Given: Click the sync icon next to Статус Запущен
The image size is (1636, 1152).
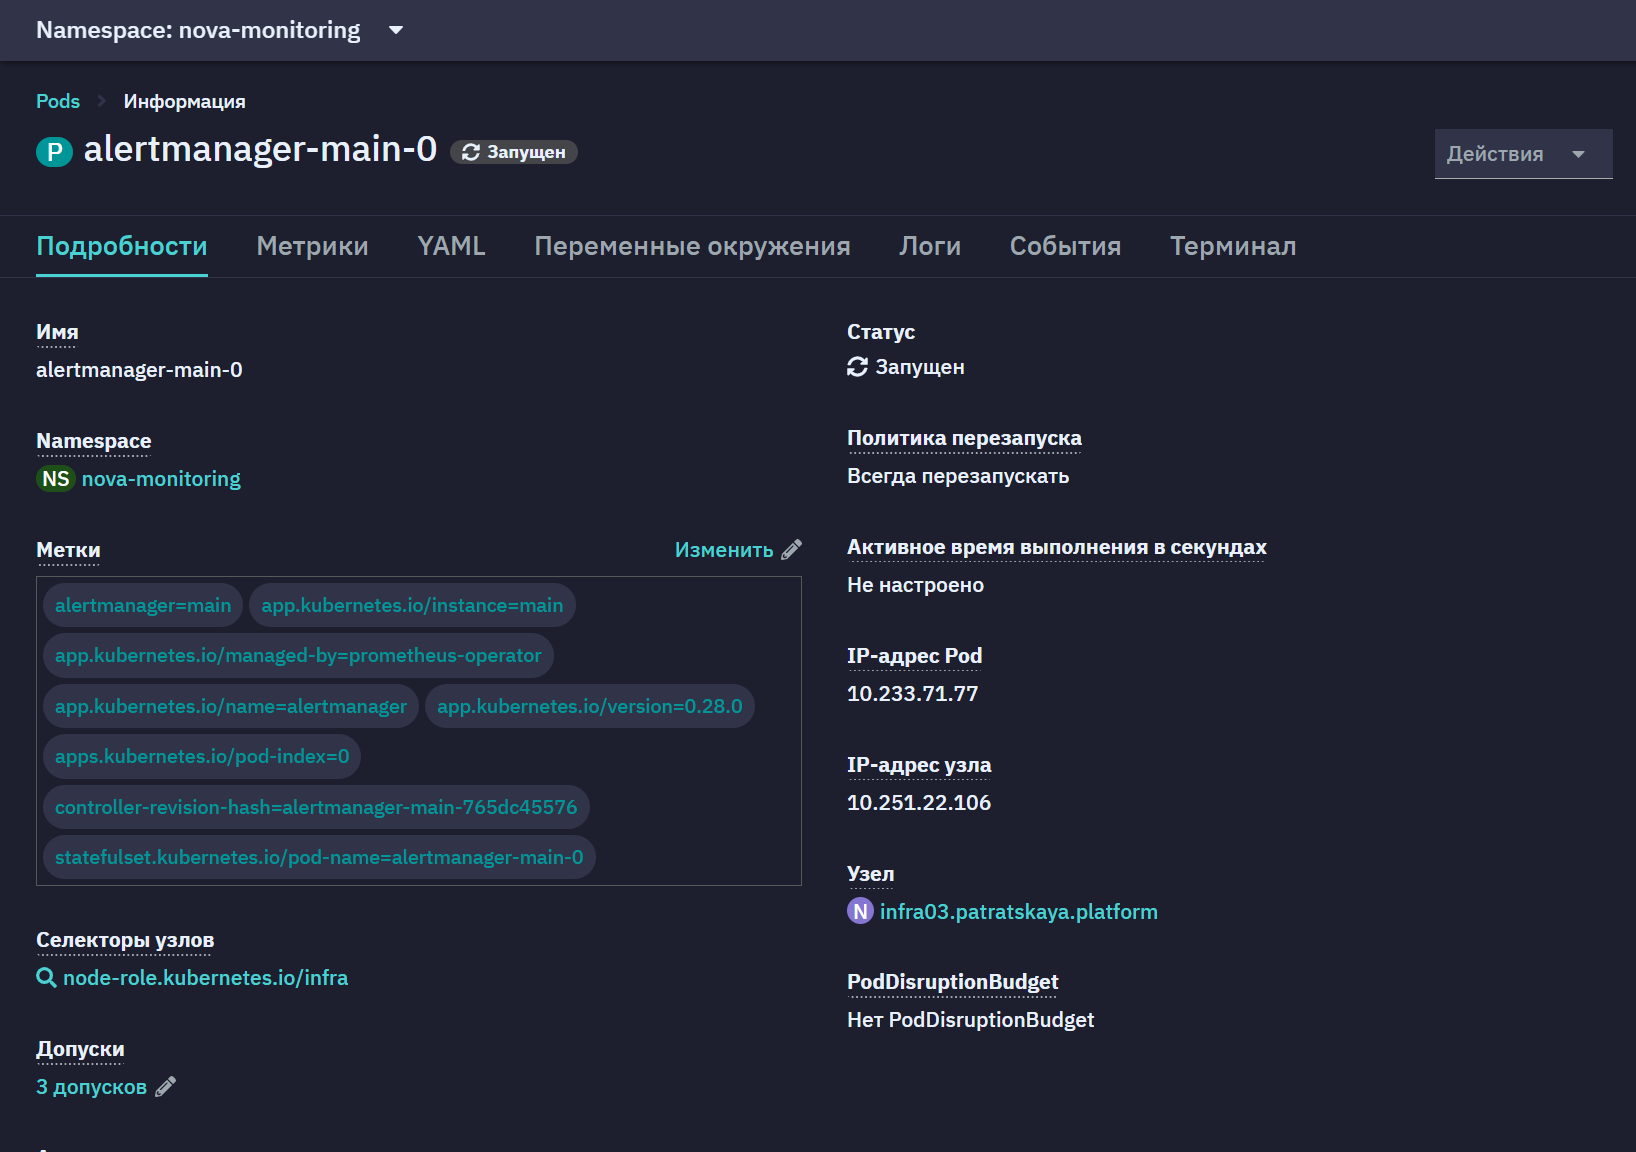Looking at the screenshot, I should click(857, 367).
